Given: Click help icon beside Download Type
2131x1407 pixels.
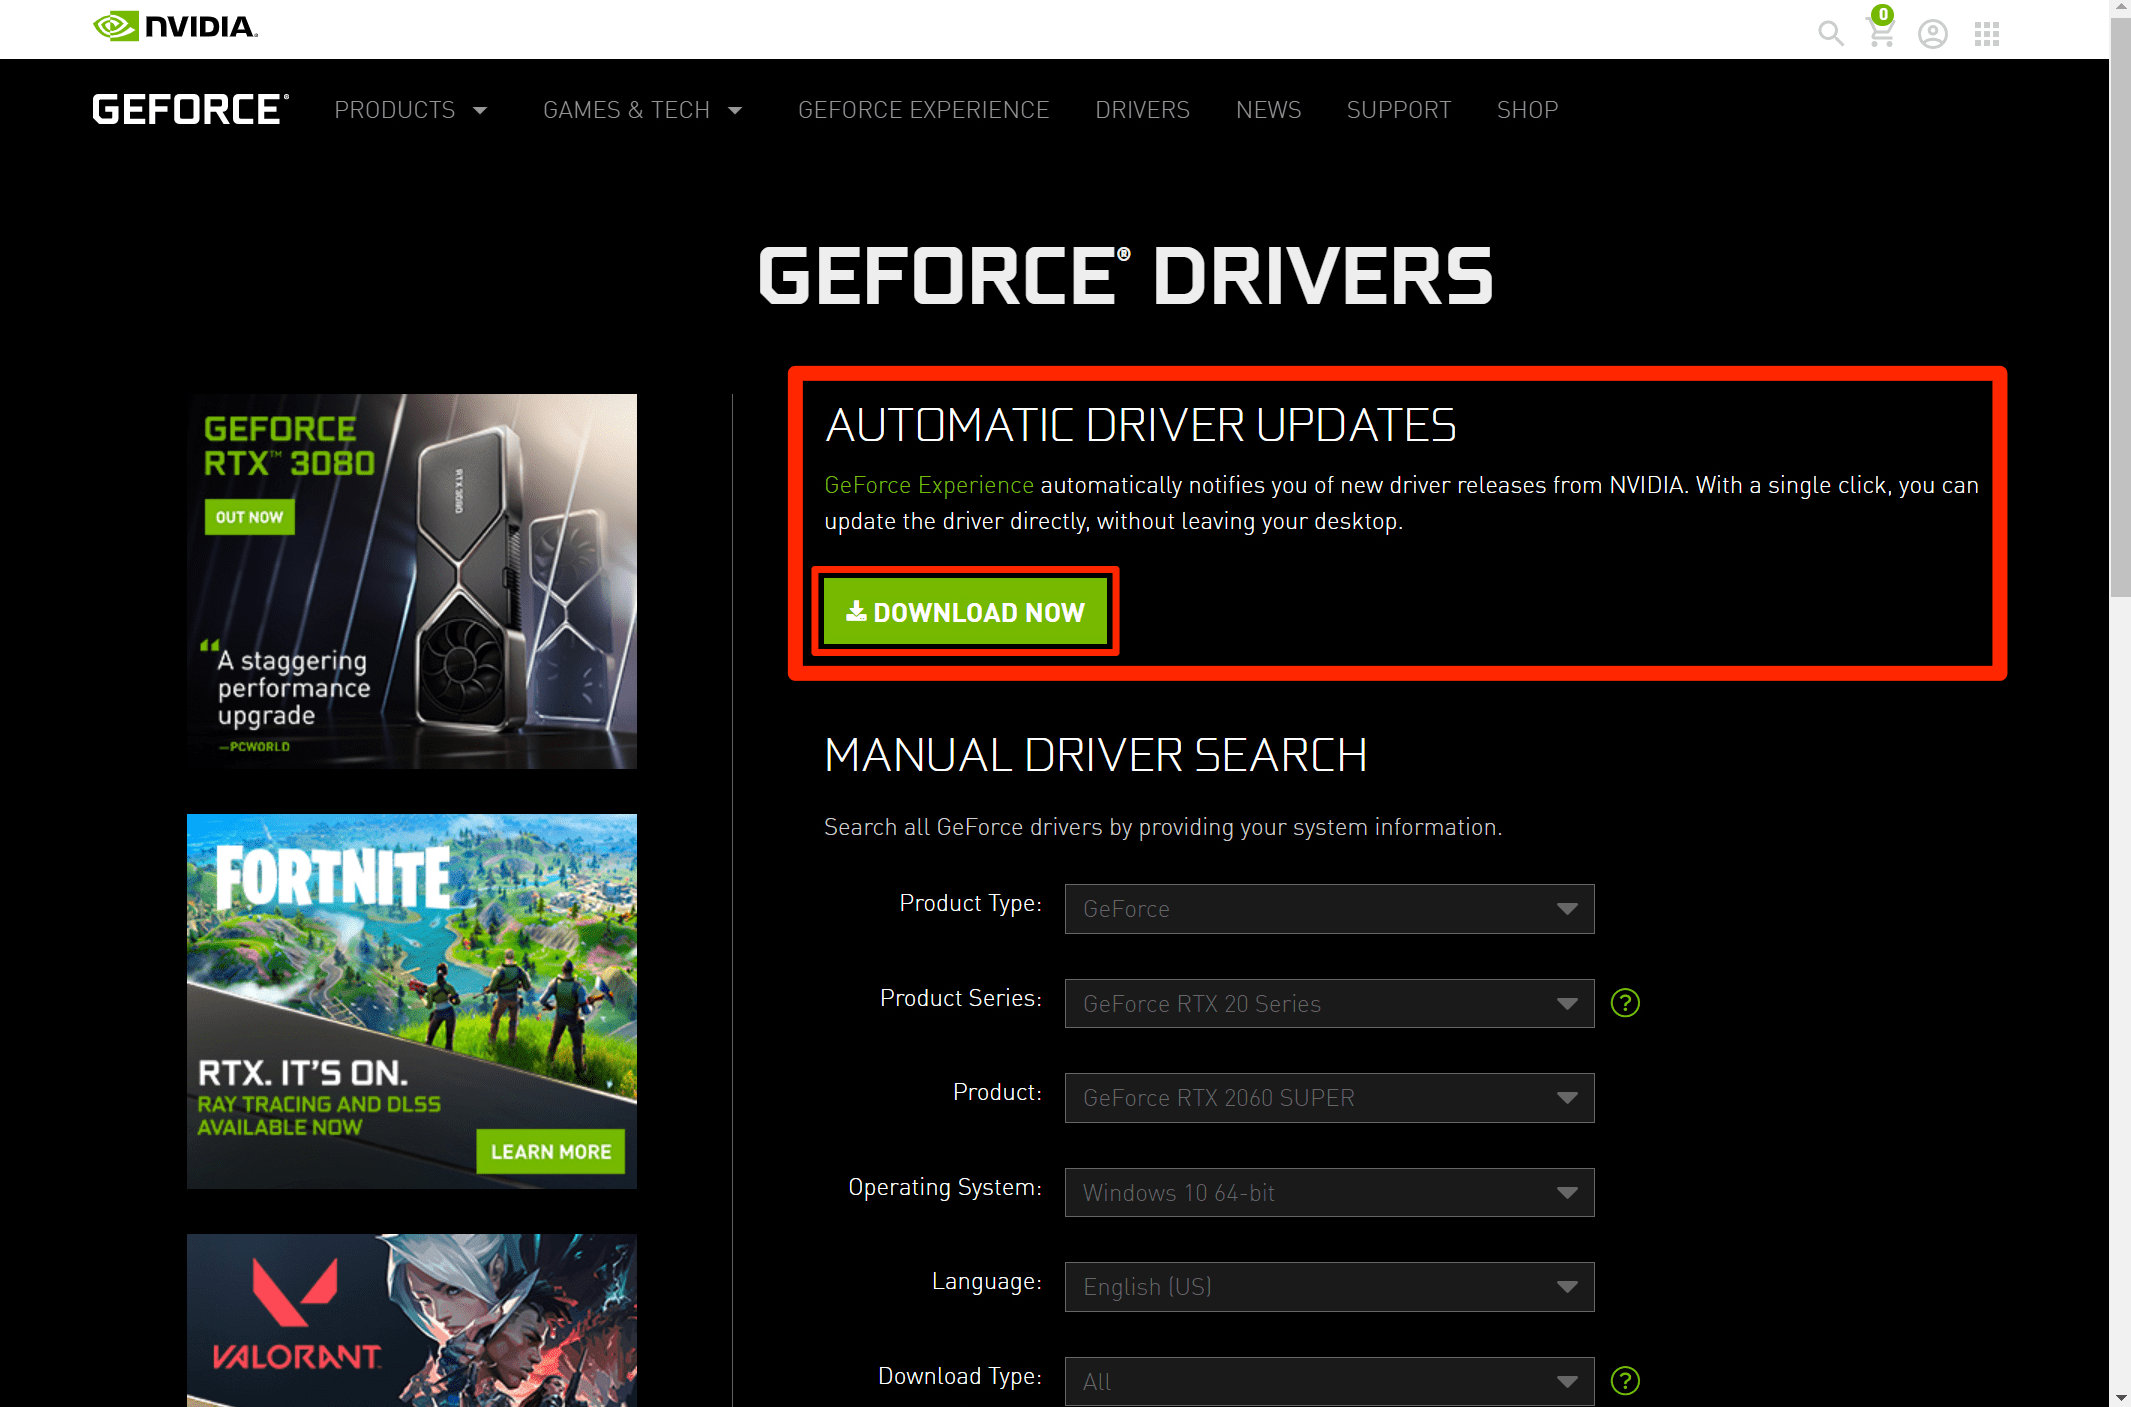Looking at the screenshot, I should [x=1625, y=1380].
